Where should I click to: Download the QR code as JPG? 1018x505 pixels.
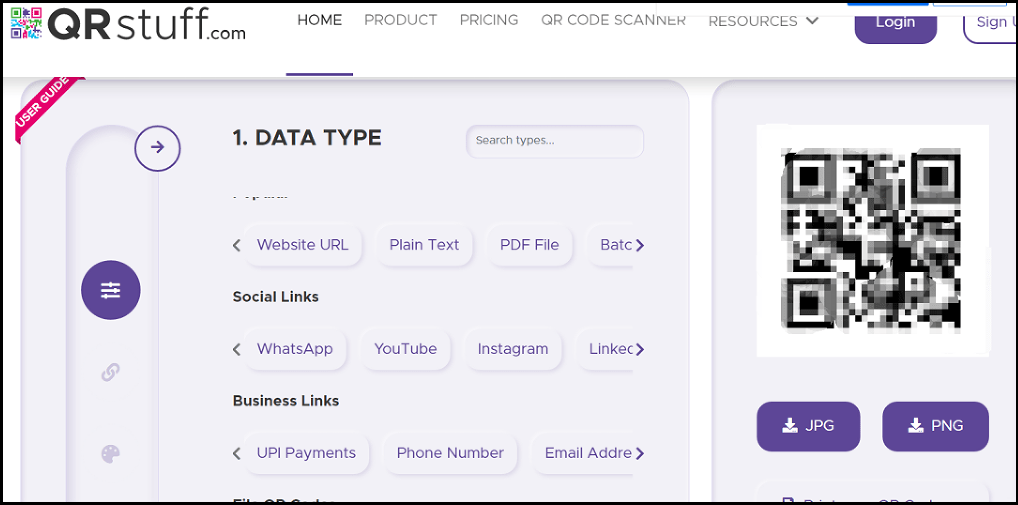pyautogui.click(x=808, y=426)
